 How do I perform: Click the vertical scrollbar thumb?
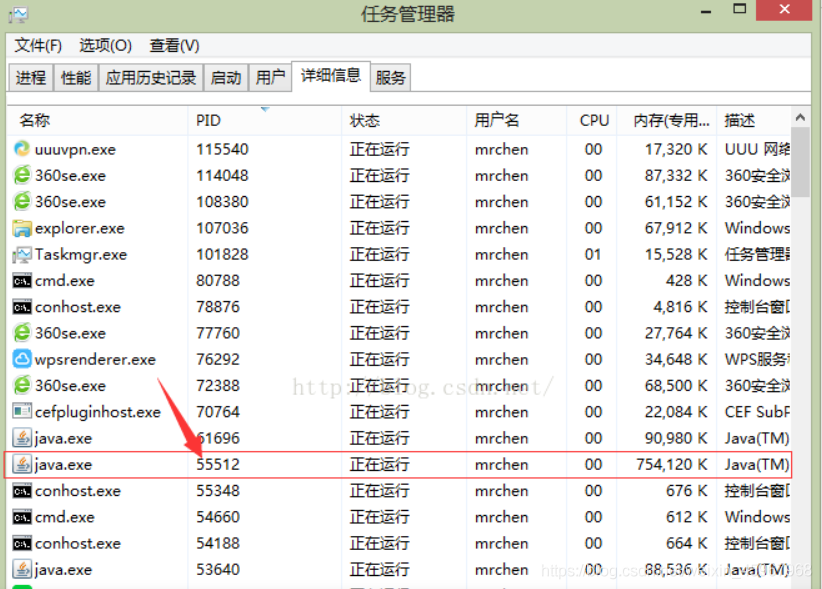[x=800, y=161]
